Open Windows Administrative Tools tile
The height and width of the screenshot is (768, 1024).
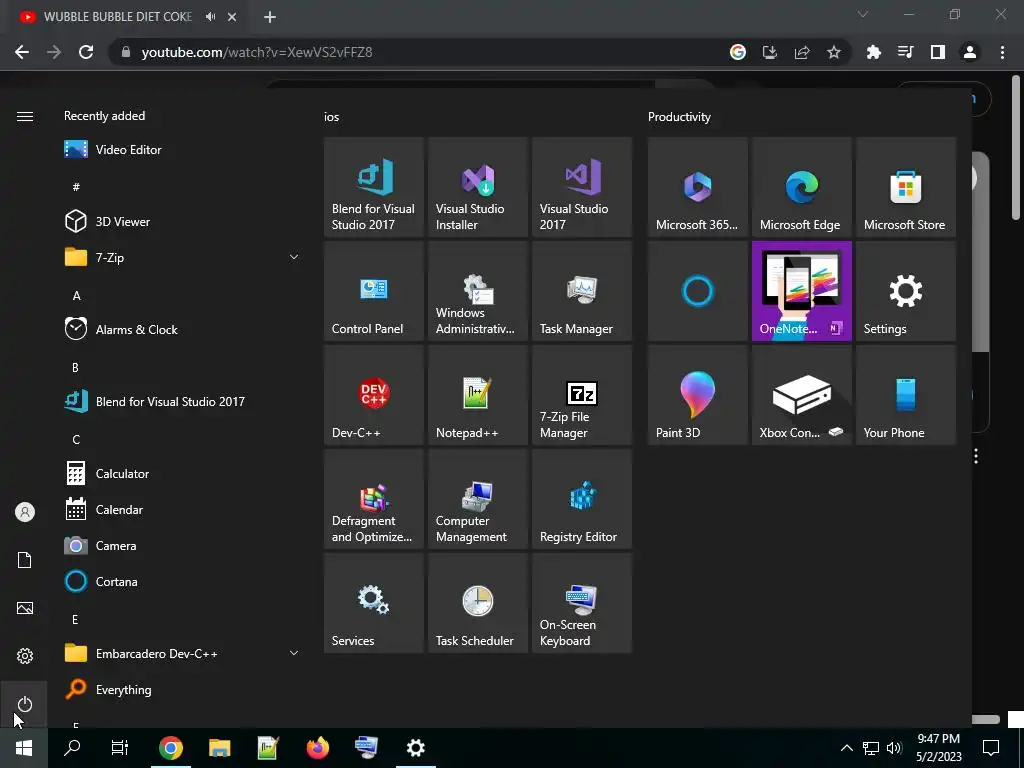click(x=477, y=291)
